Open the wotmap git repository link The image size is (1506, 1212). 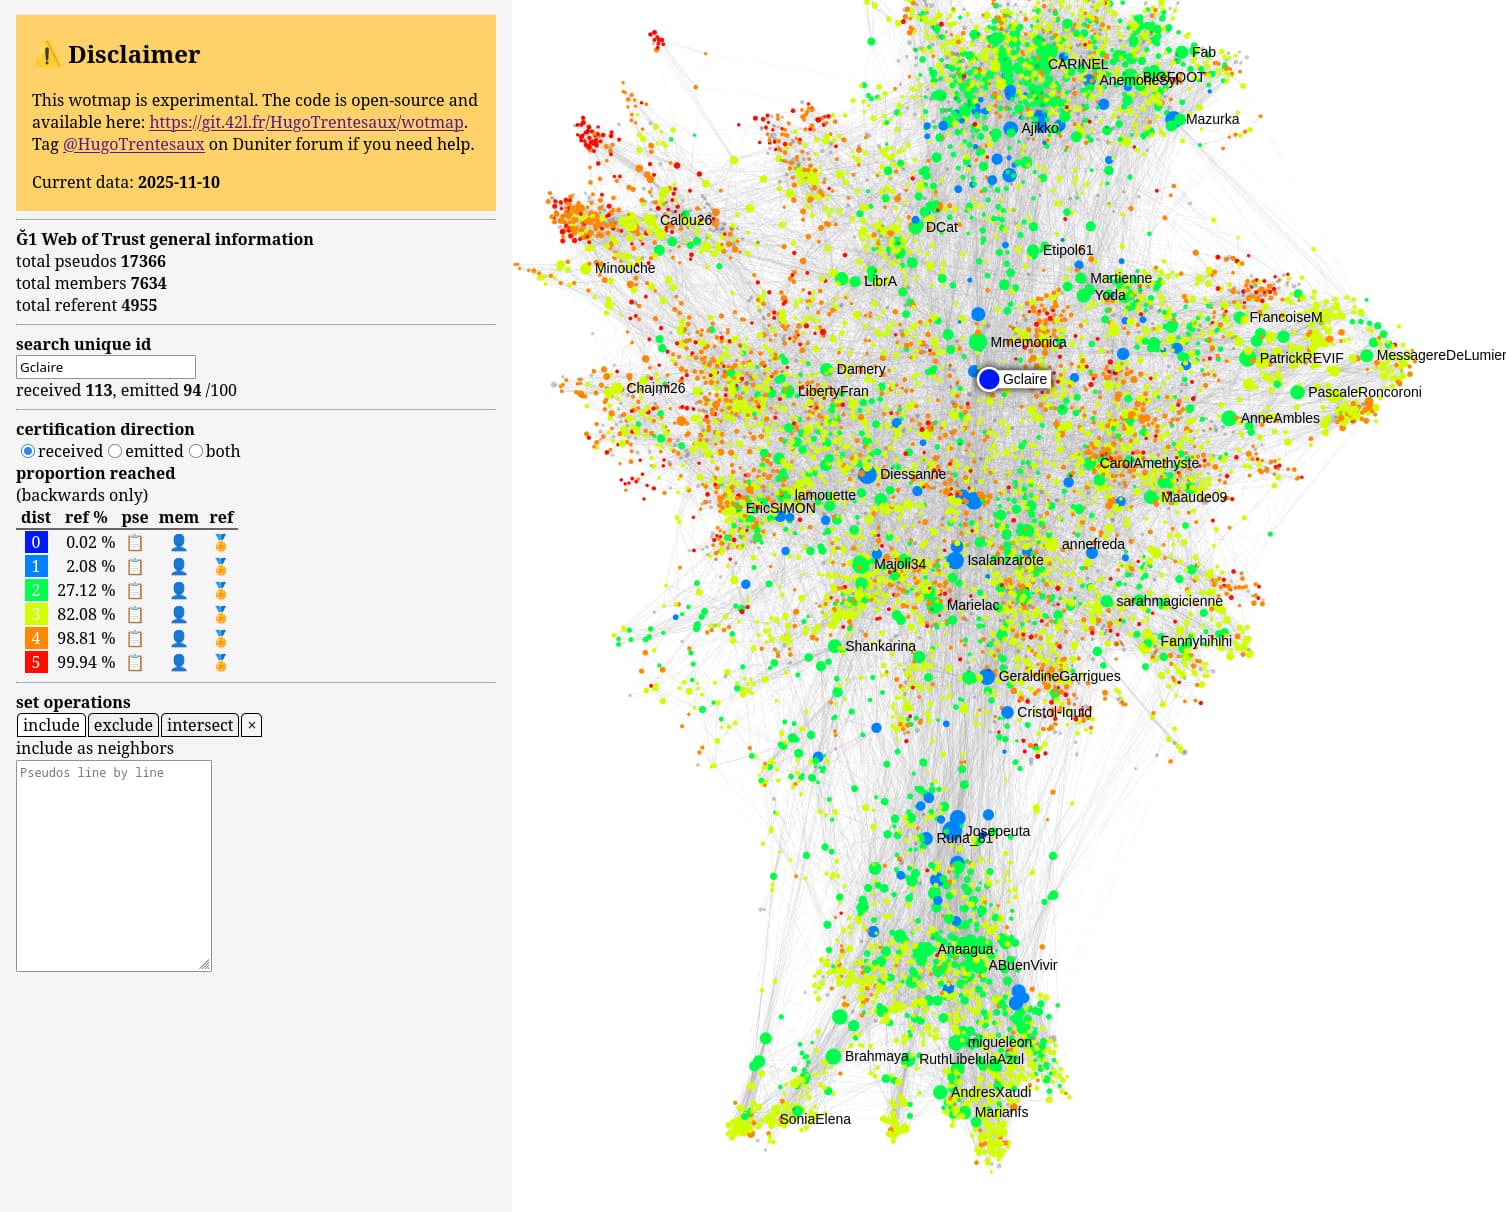tap(306, 122)
